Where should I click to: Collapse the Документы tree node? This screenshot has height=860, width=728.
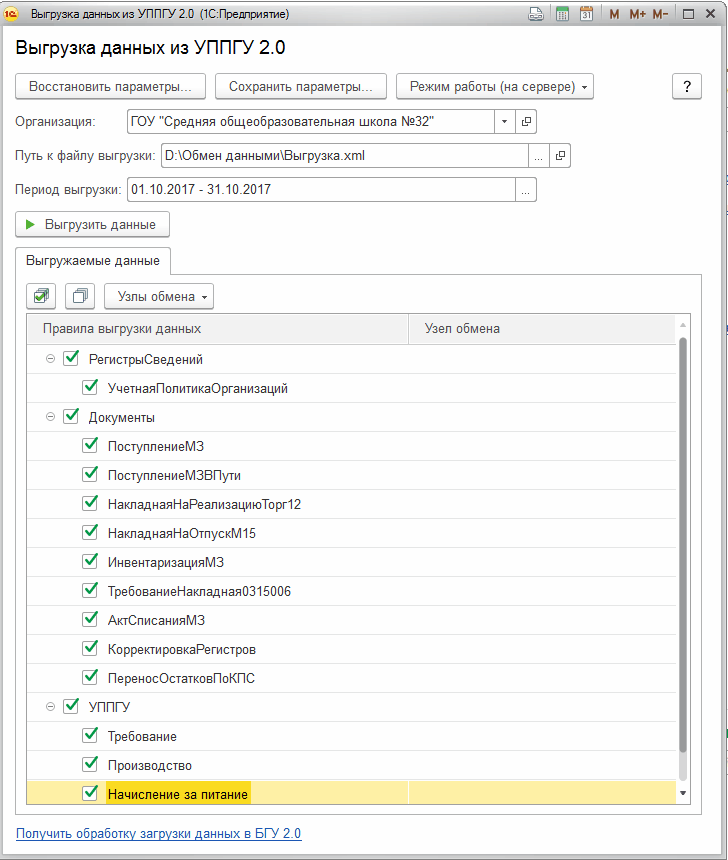tap(50, 417)
